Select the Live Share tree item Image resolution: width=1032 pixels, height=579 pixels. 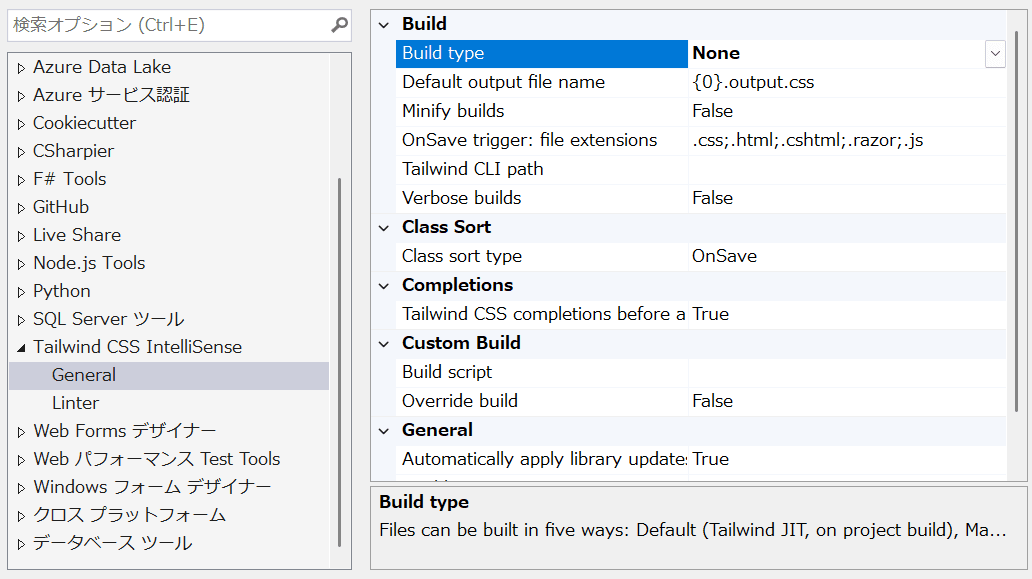77,235
